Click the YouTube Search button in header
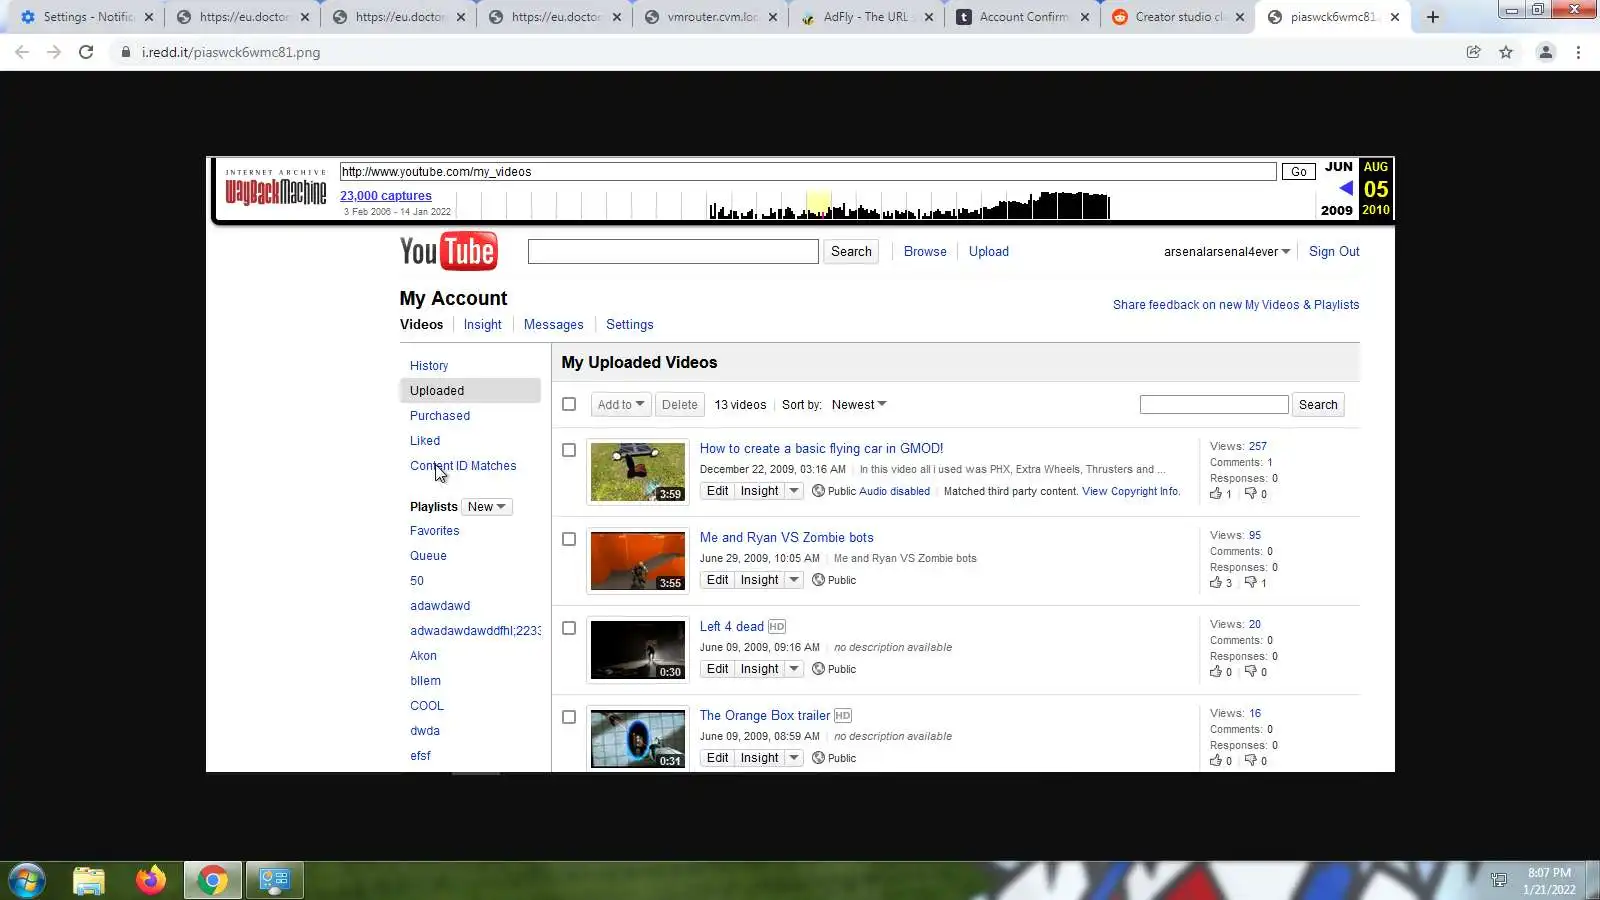This screenshot has height=900, width=1600. coord(851,252)
